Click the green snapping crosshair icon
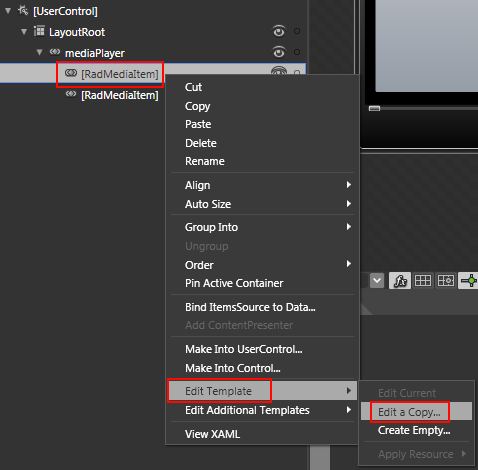Viewport: 478px width, 470px height. 469,281
